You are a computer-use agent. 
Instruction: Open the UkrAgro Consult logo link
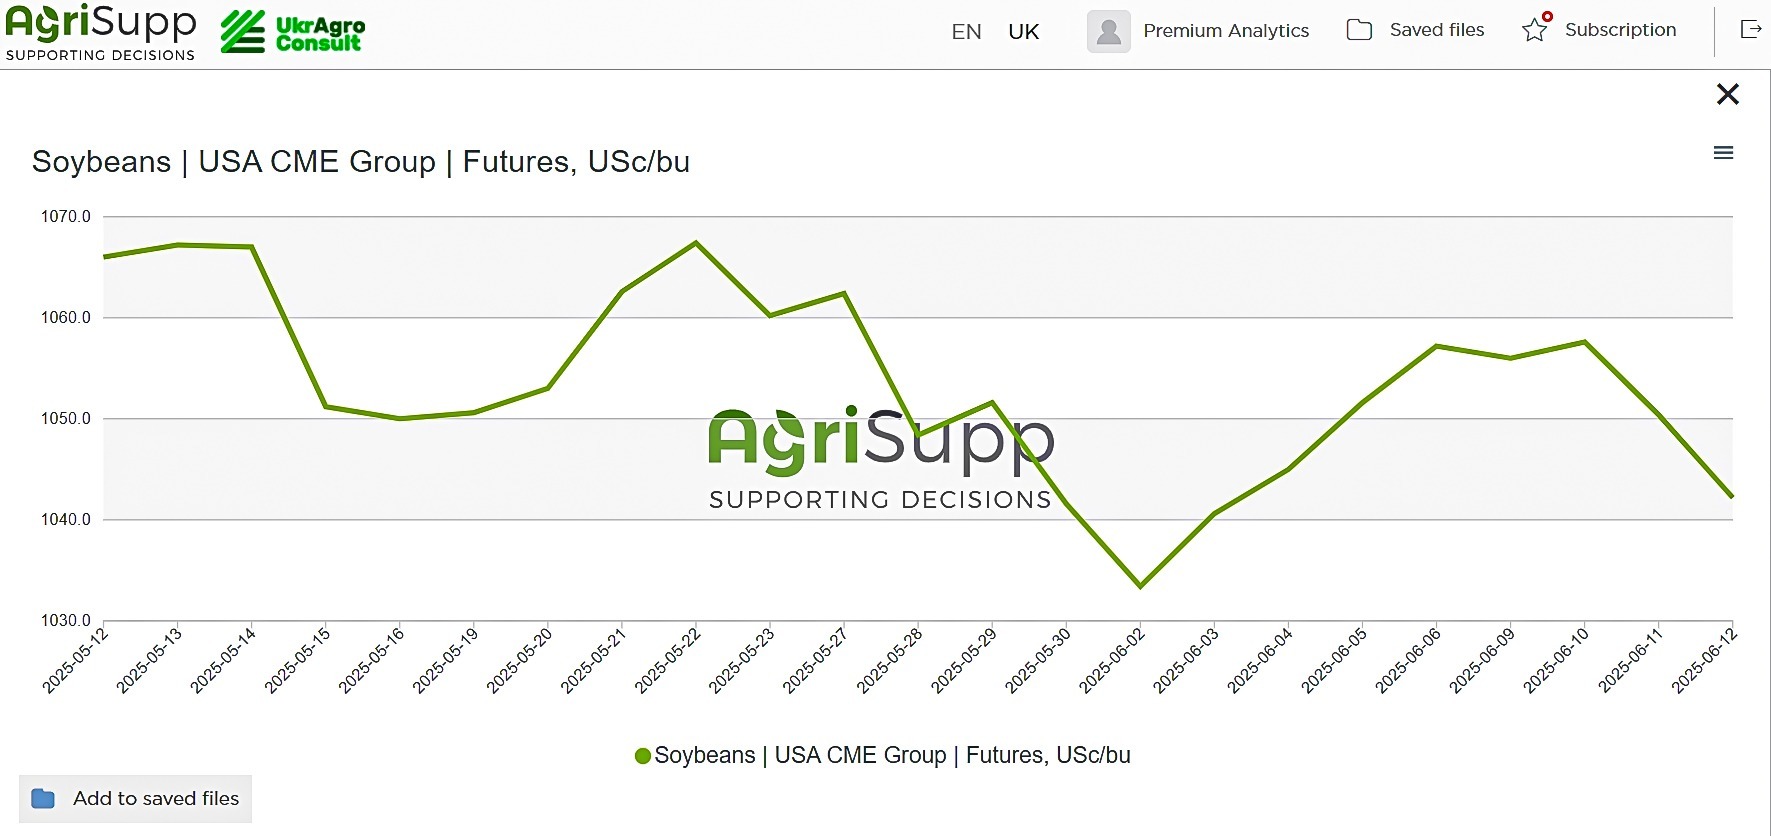[x=293, y=32]
